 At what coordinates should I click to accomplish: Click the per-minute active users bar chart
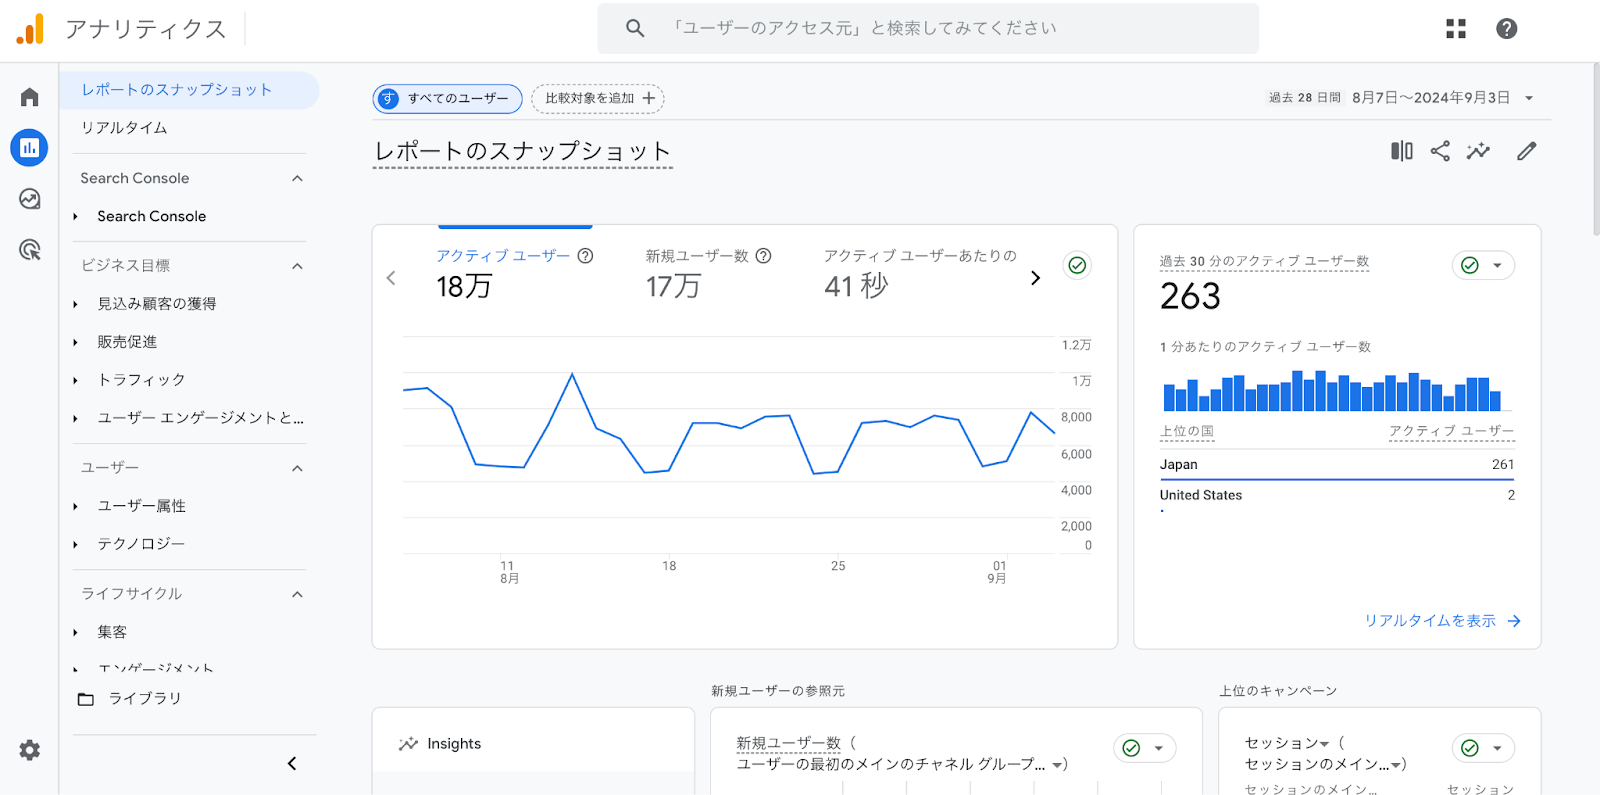(x=1332, y=391)
